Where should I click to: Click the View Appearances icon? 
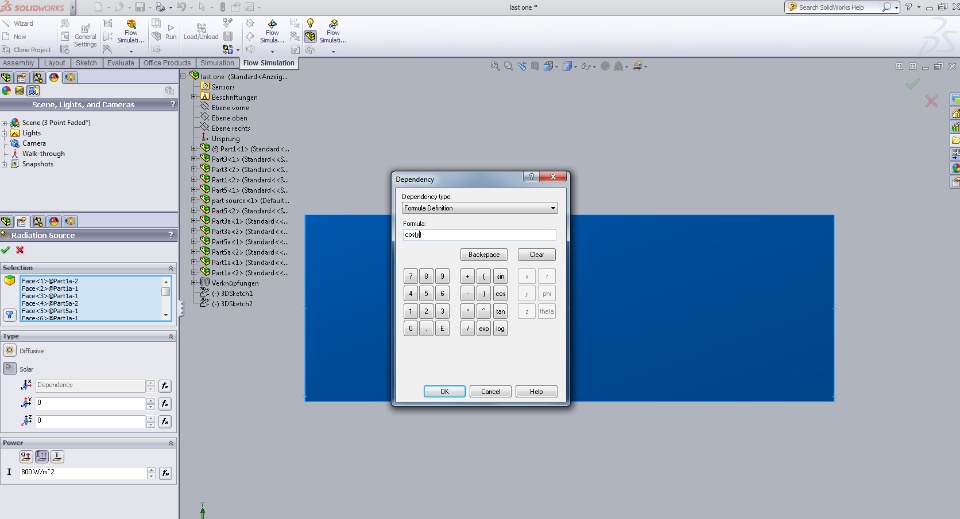[6, 91]
